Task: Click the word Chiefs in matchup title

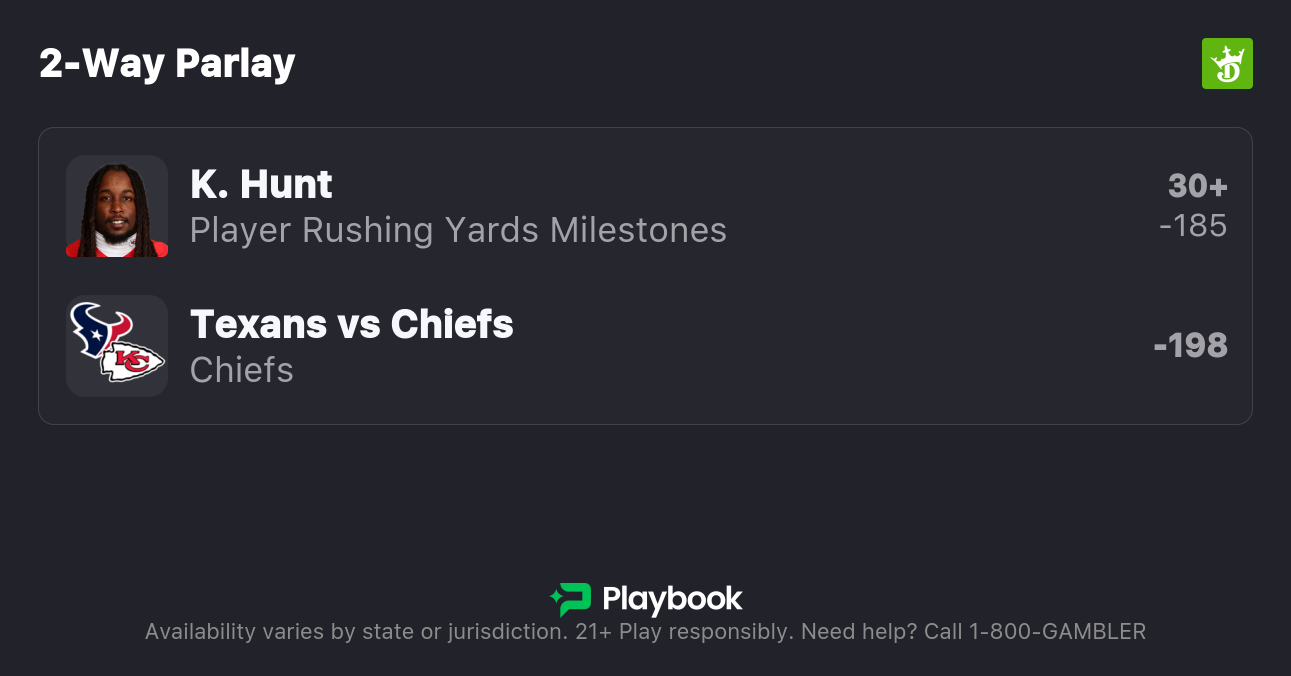Action: point(452,324)
